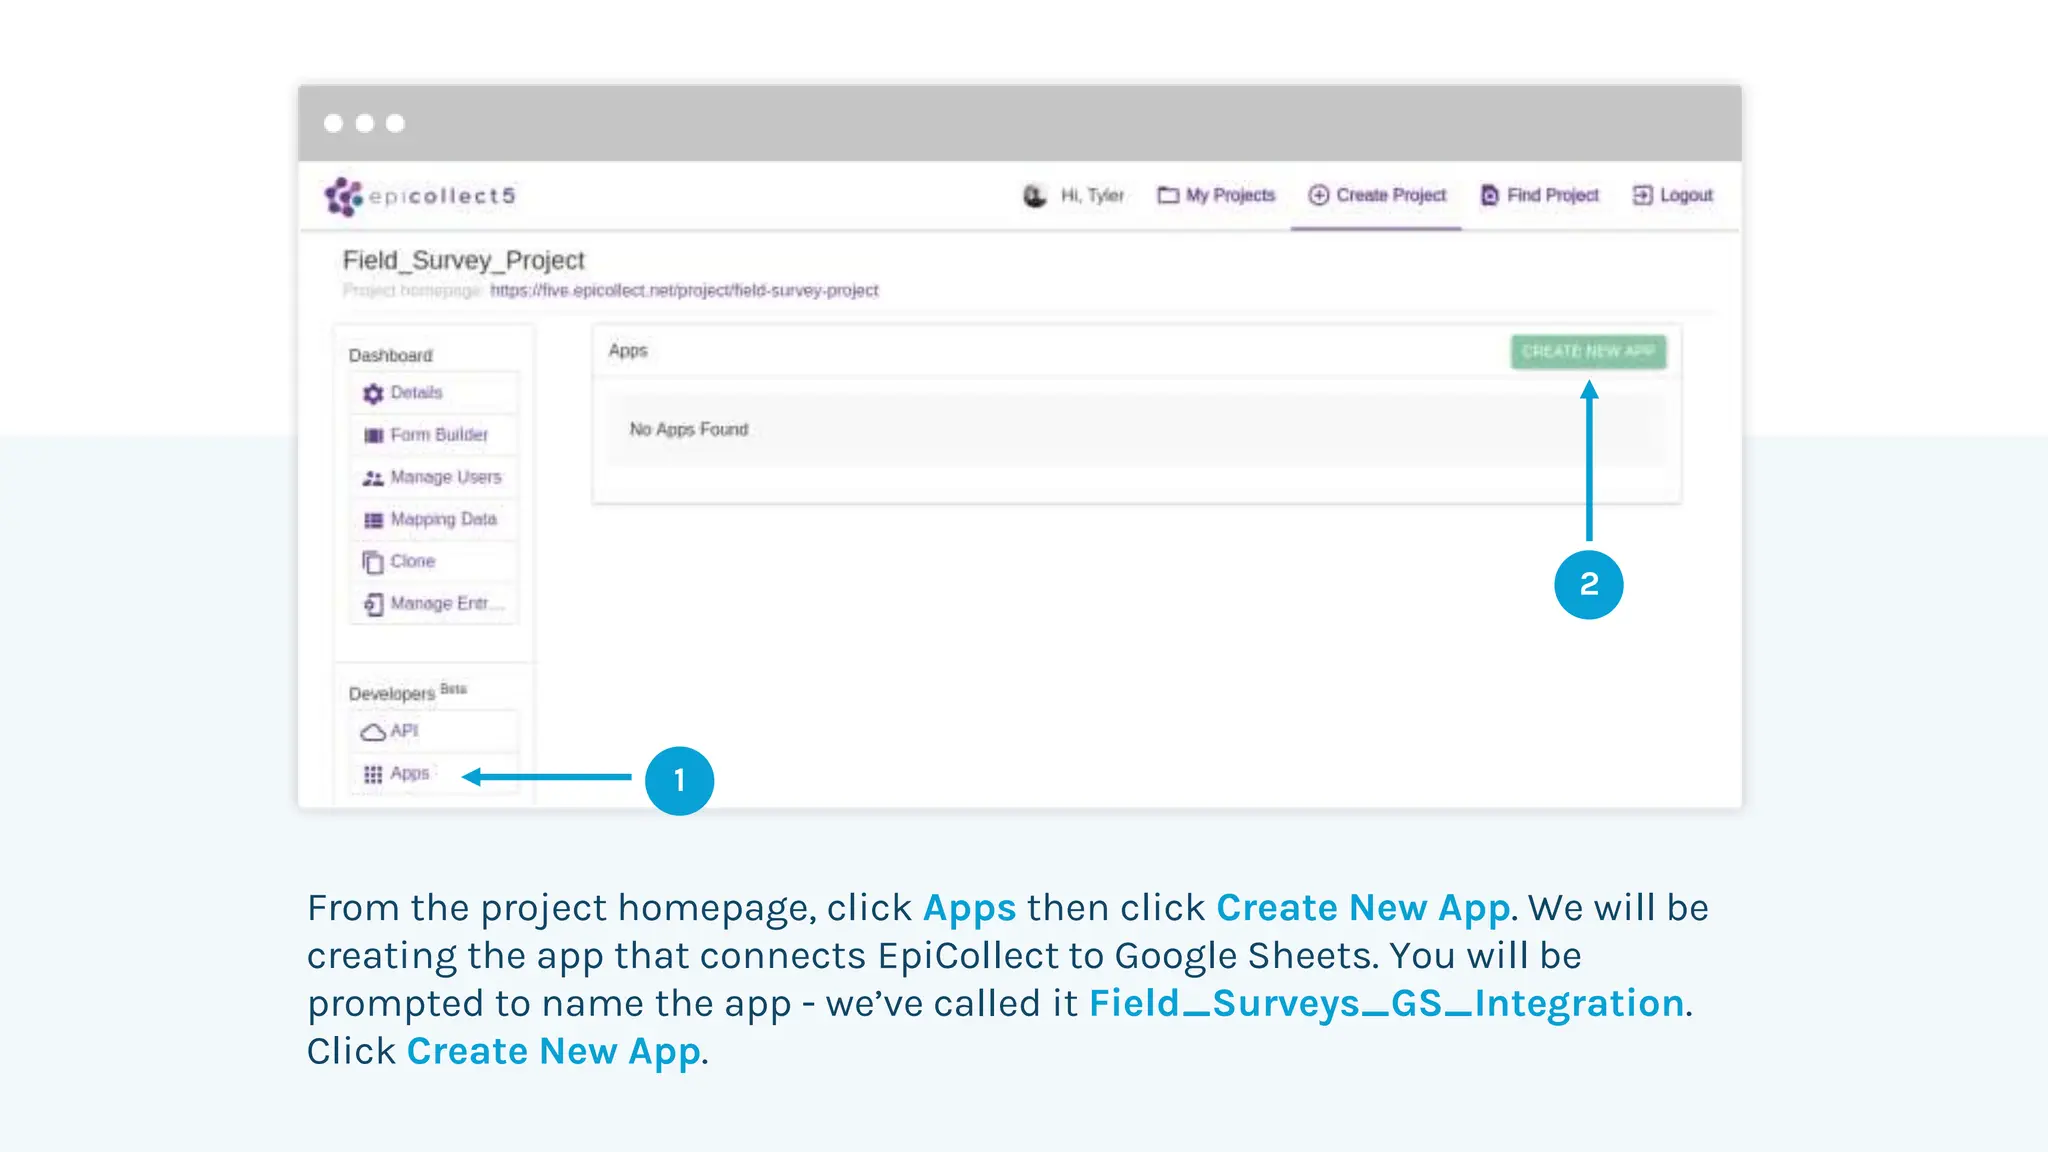Click the Field_Survey_Project title
The image size is (2048, 1152).
(463, 260)
